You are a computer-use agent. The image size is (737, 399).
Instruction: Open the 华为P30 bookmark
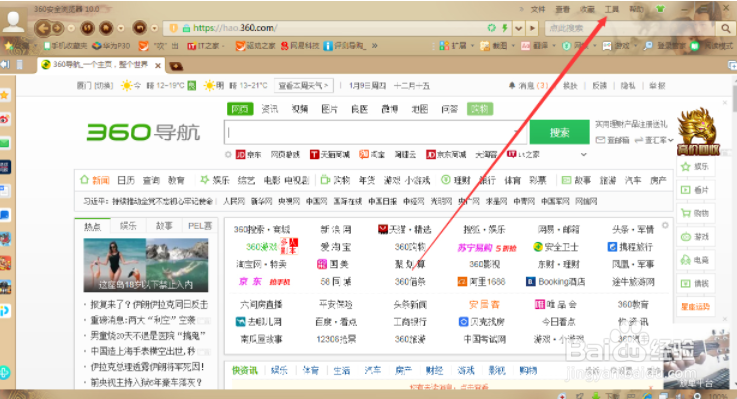[111, 46]
